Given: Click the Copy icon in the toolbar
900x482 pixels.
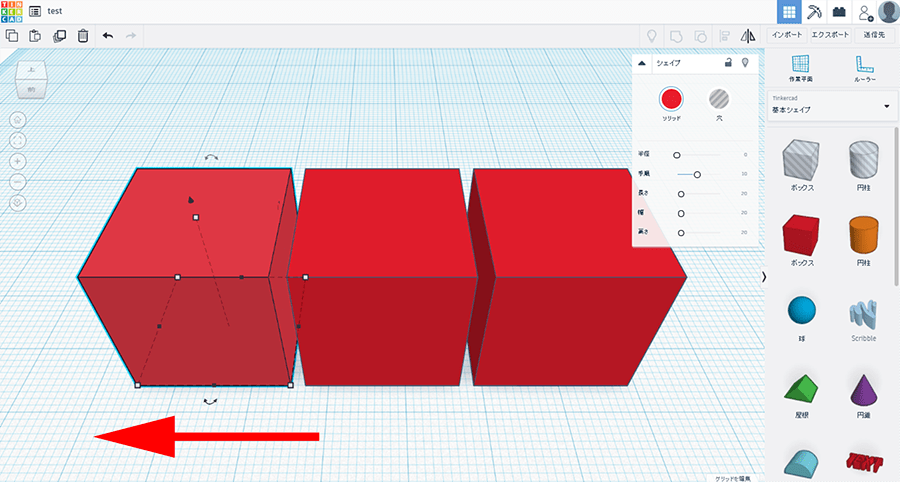Looking at the screenshot, I should 12,36.
